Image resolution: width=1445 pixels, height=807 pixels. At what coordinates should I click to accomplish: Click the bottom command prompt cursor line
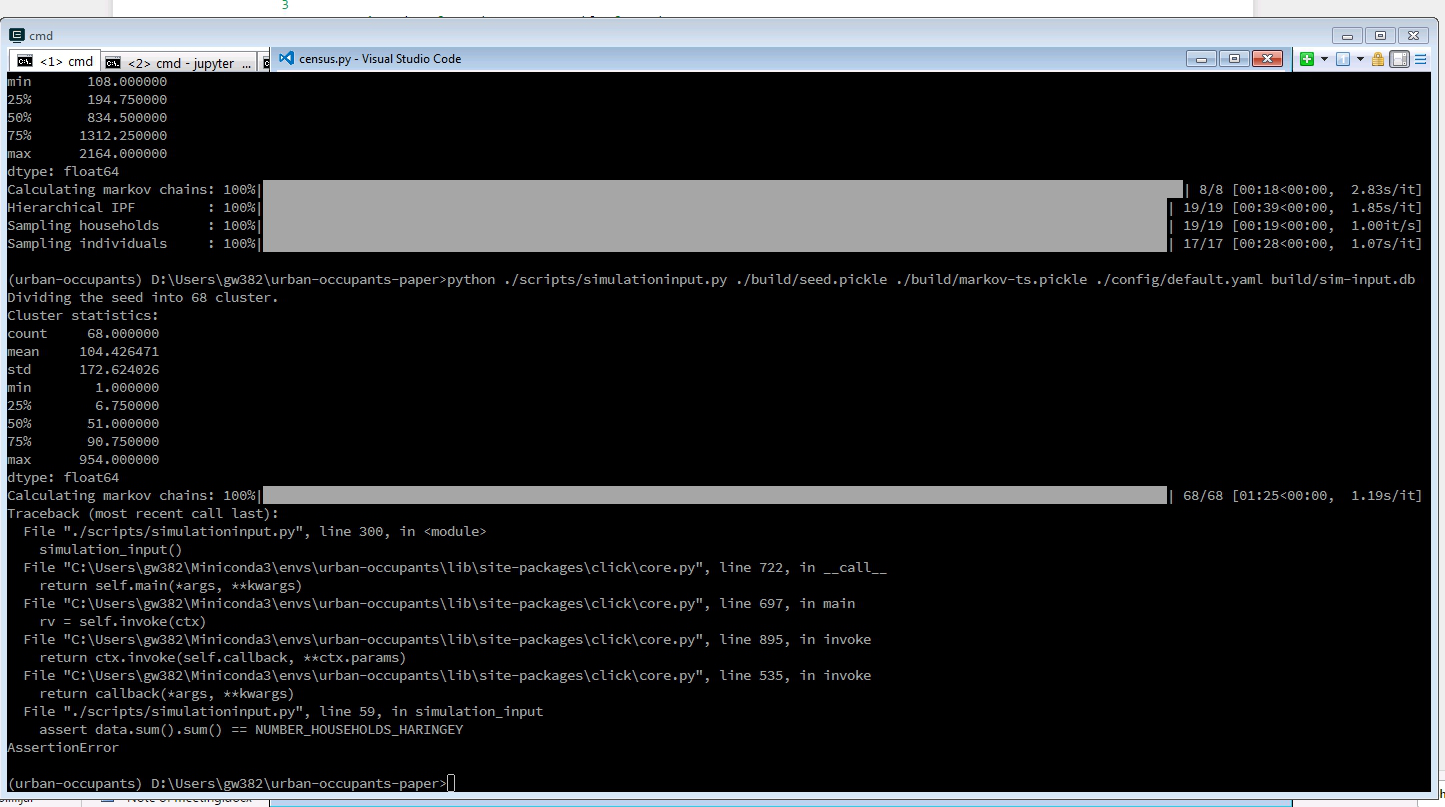231,783
